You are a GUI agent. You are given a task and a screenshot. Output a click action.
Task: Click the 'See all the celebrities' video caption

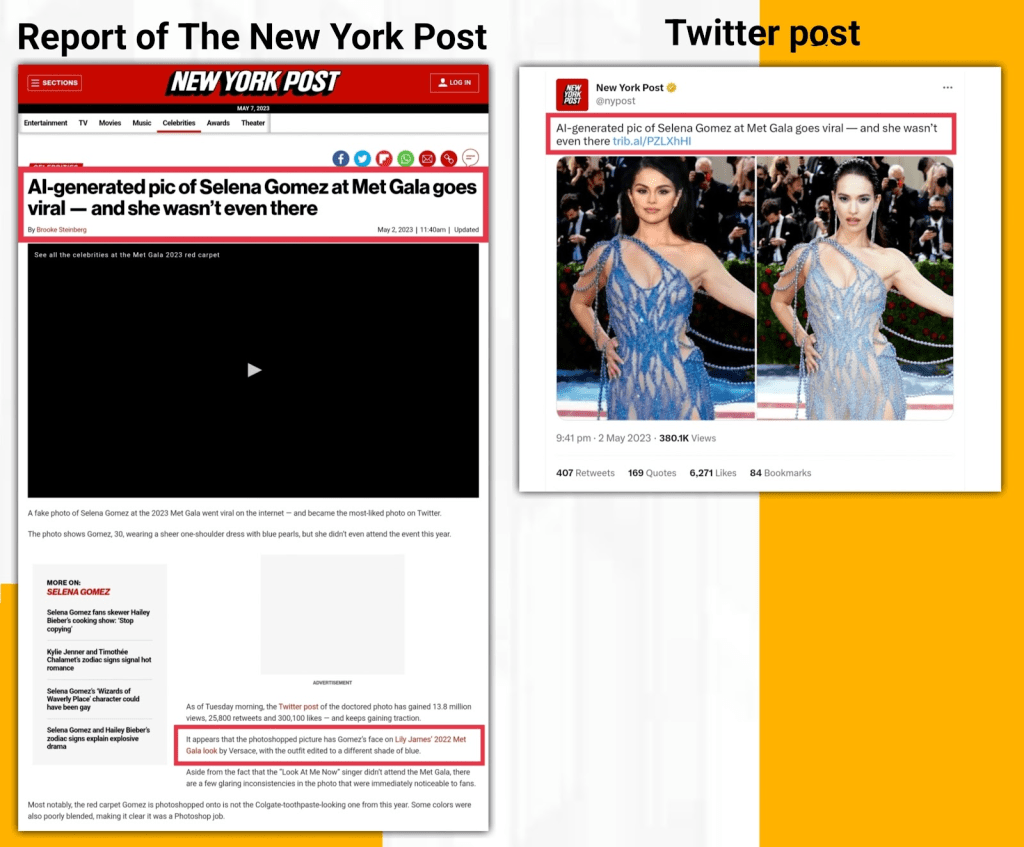[127, 255]
